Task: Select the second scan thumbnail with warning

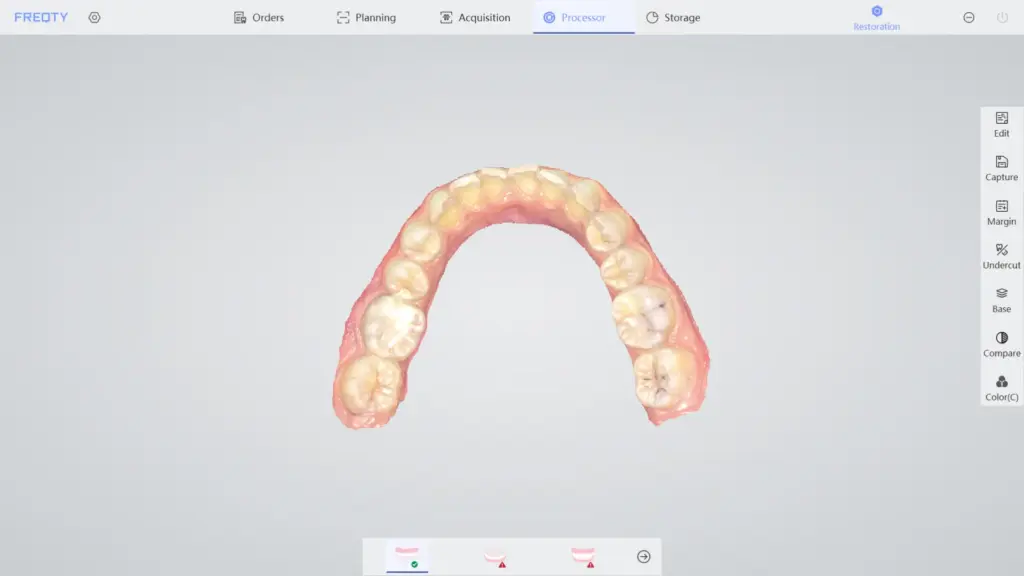Action: tap(494, 554)
